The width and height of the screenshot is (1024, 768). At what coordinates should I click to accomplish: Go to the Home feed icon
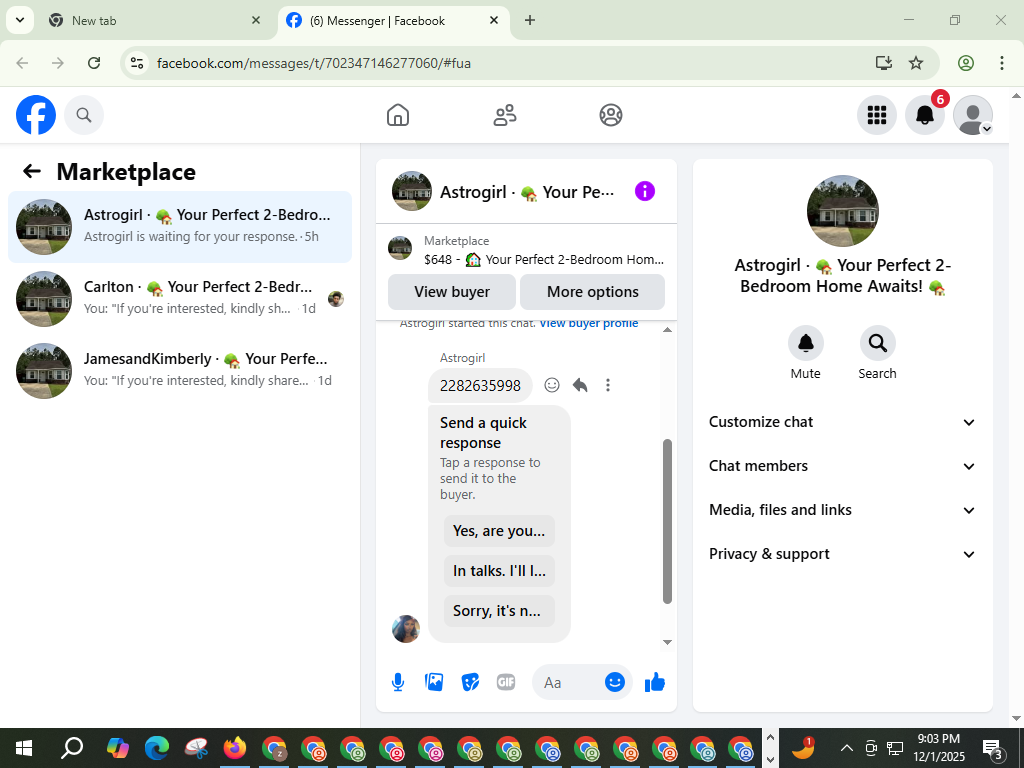pos(398,115)
